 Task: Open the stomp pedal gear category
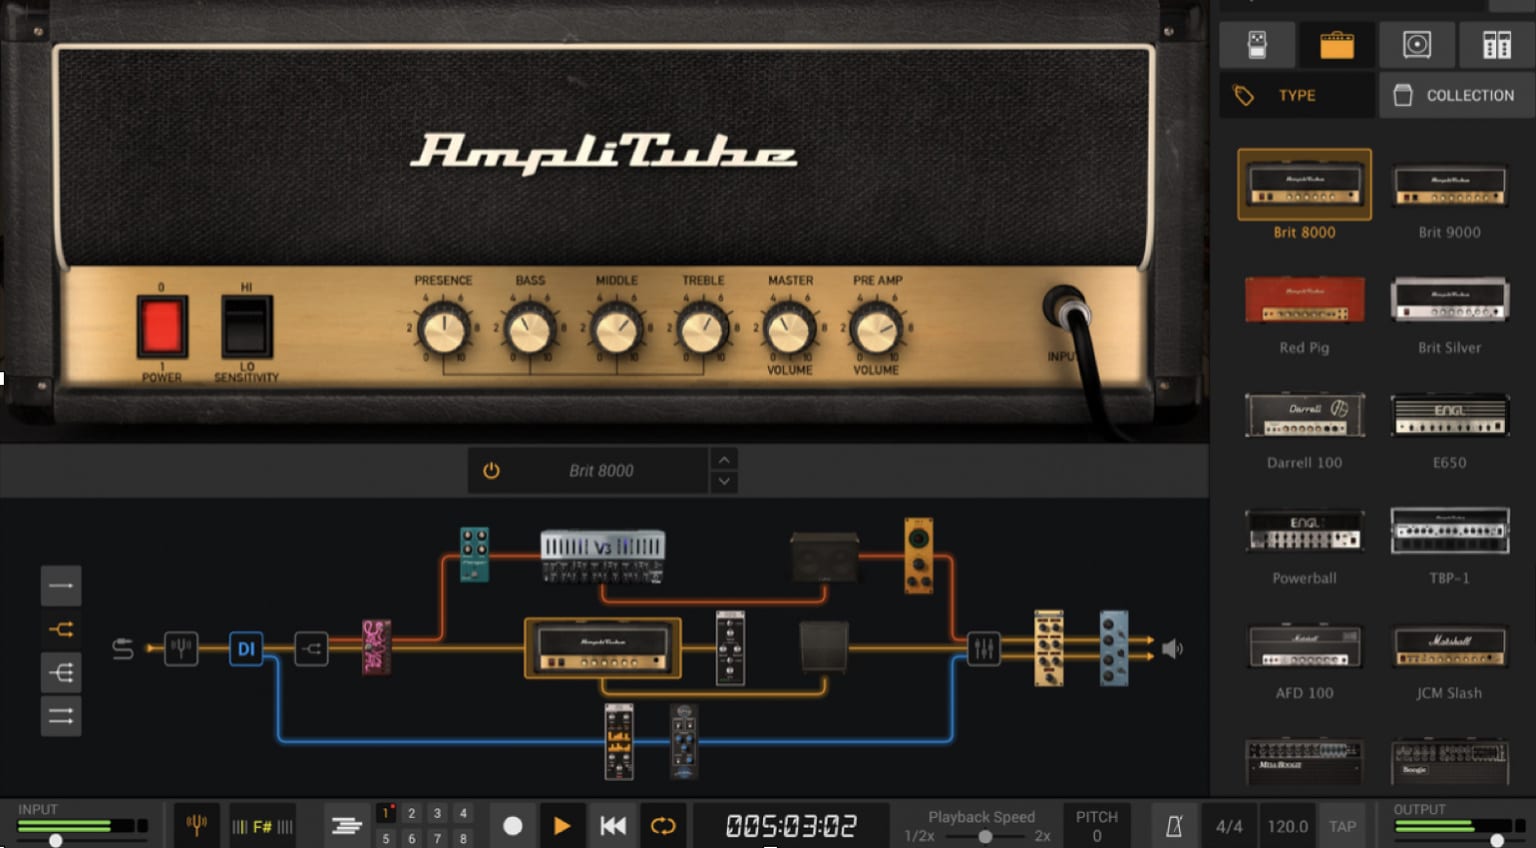(x=1257, y=45)
